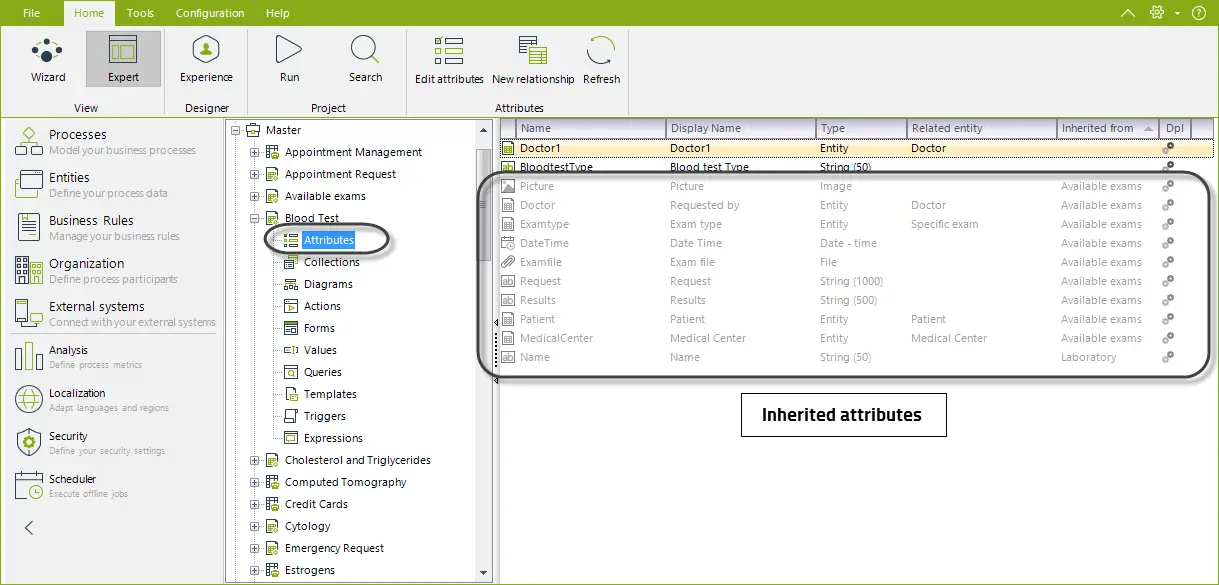Expand Cholesterol and Triglycerides node
Viewport: 1219px width, 585px height.
pos(255,460)
